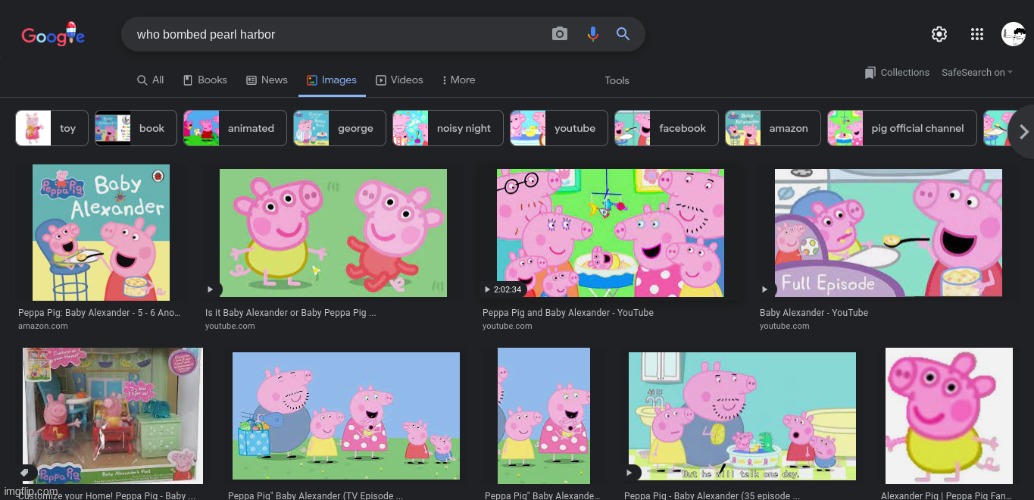Select the Images tab

(x=332, y=80)
